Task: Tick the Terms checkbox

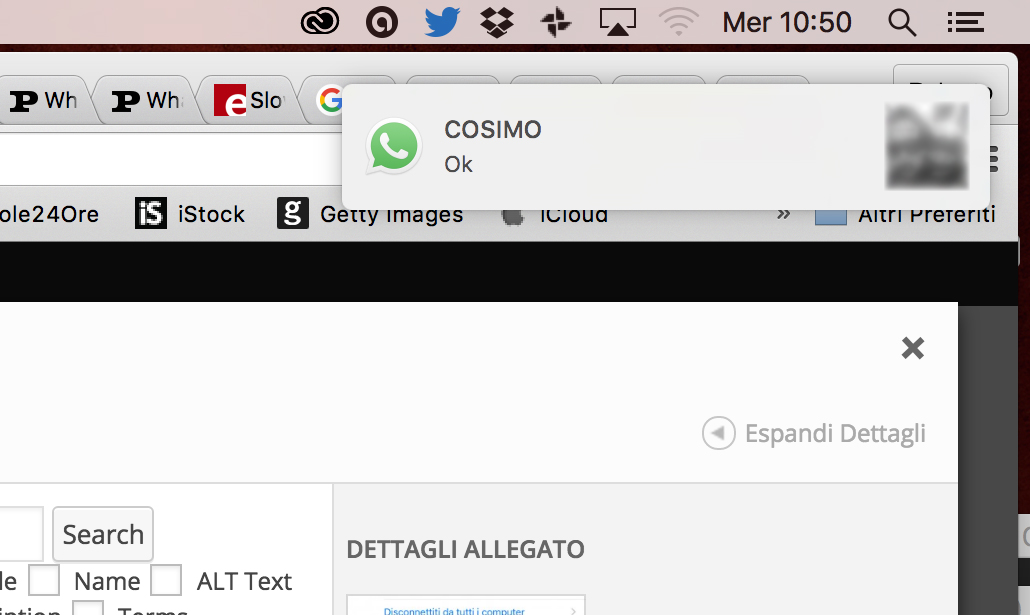Action: [89, 608]
